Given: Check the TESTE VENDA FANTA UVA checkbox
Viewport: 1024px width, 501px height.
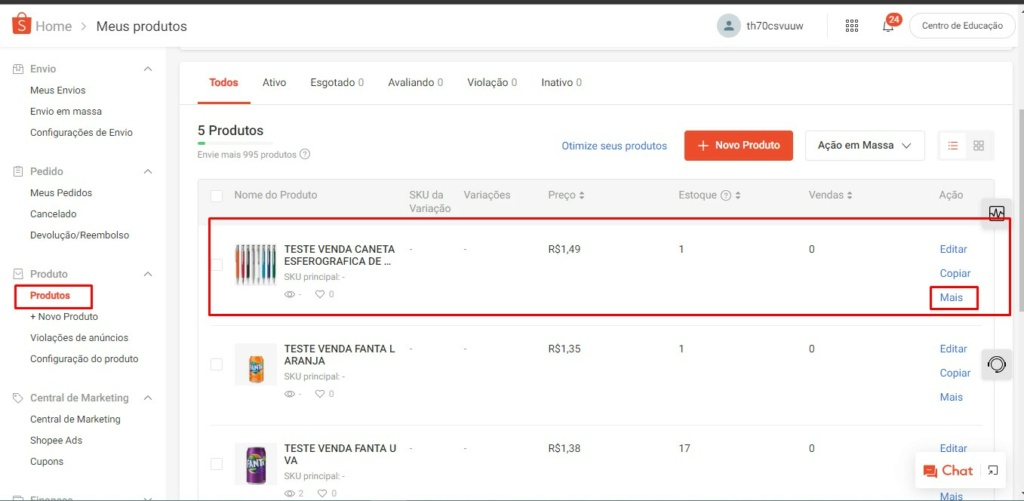Looking at the screenshot, I should tap(216, 464).
